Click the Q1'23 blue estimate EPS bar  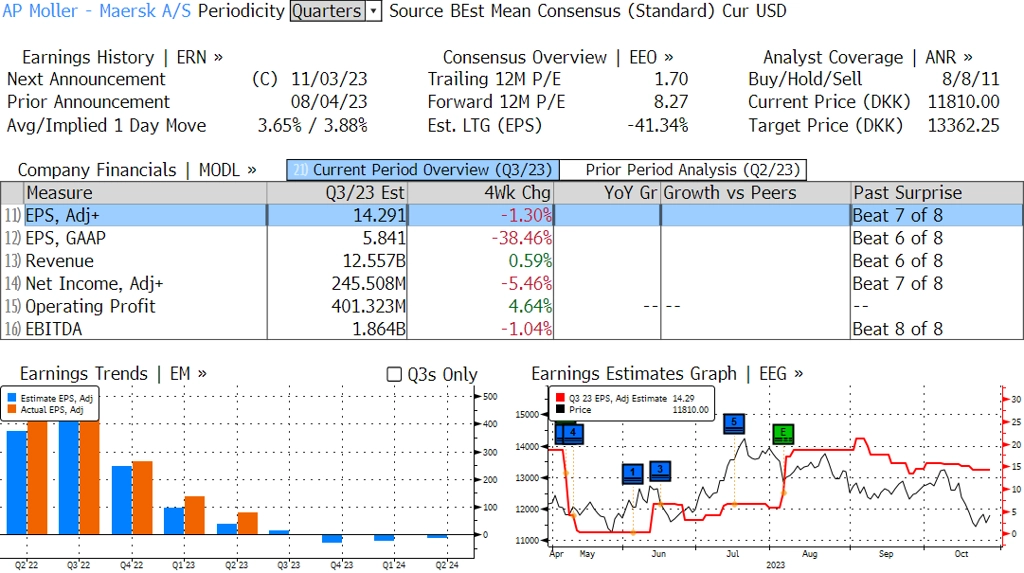[x=174, y=521]
